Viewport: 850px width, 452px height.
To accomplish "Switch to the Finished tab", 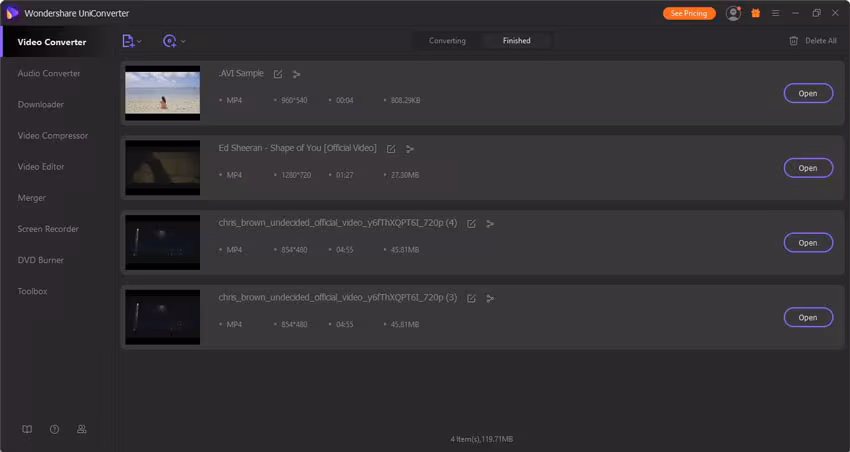I will pos(517,41).
